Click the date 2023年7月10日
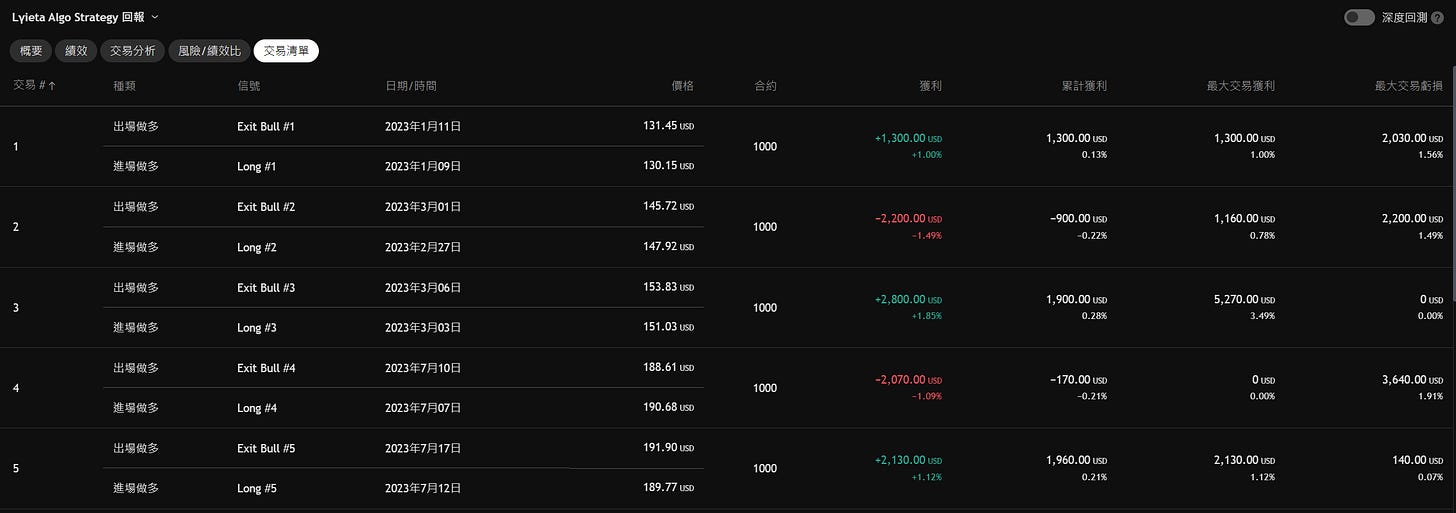The width and height of the screenshot is (1456, 513). point(423,368)
